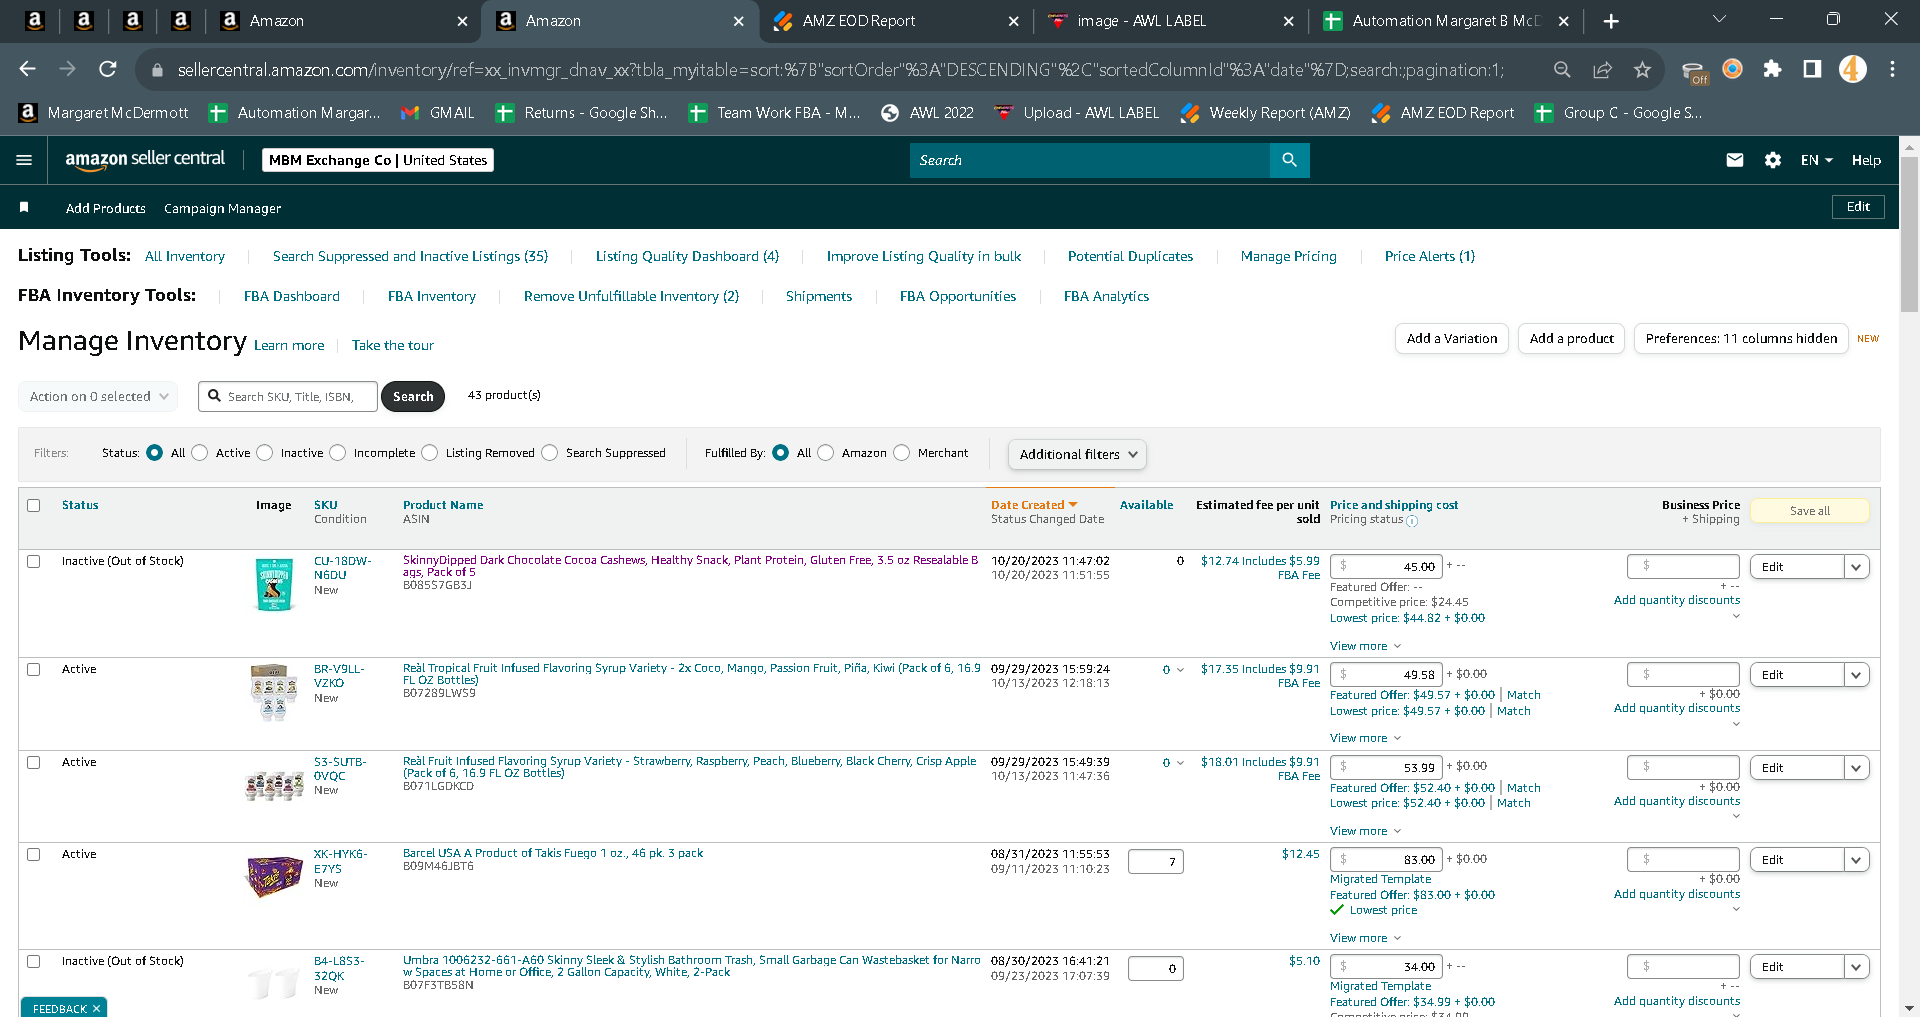Screen dimensions: 1920x1017
Task: Click the available quantity field showing 7
Action: [x=1155, y=862]
